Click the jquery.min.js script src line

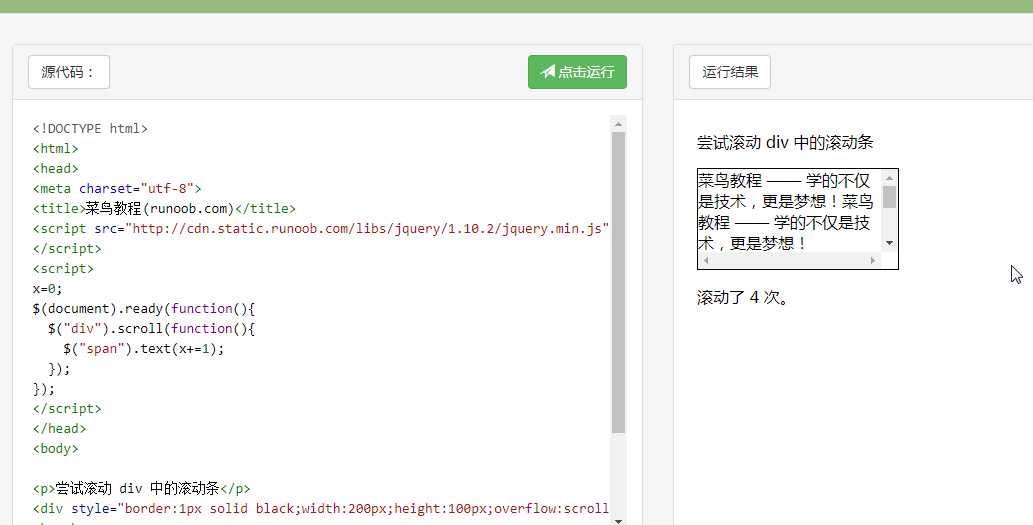[x=321, y=229]
